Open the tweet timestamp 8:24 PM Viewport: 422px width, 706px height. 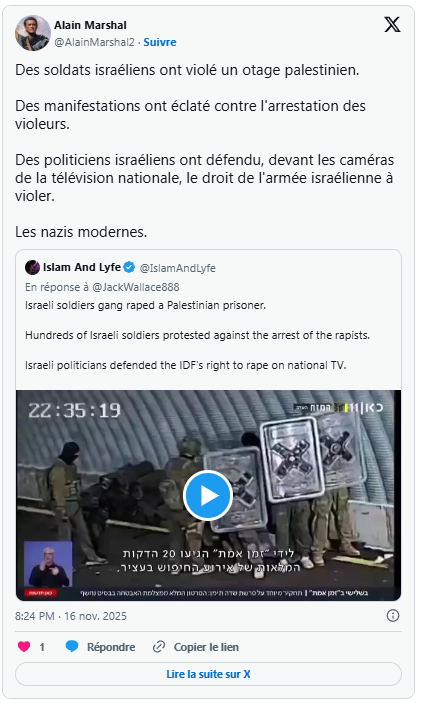(35, 616)
